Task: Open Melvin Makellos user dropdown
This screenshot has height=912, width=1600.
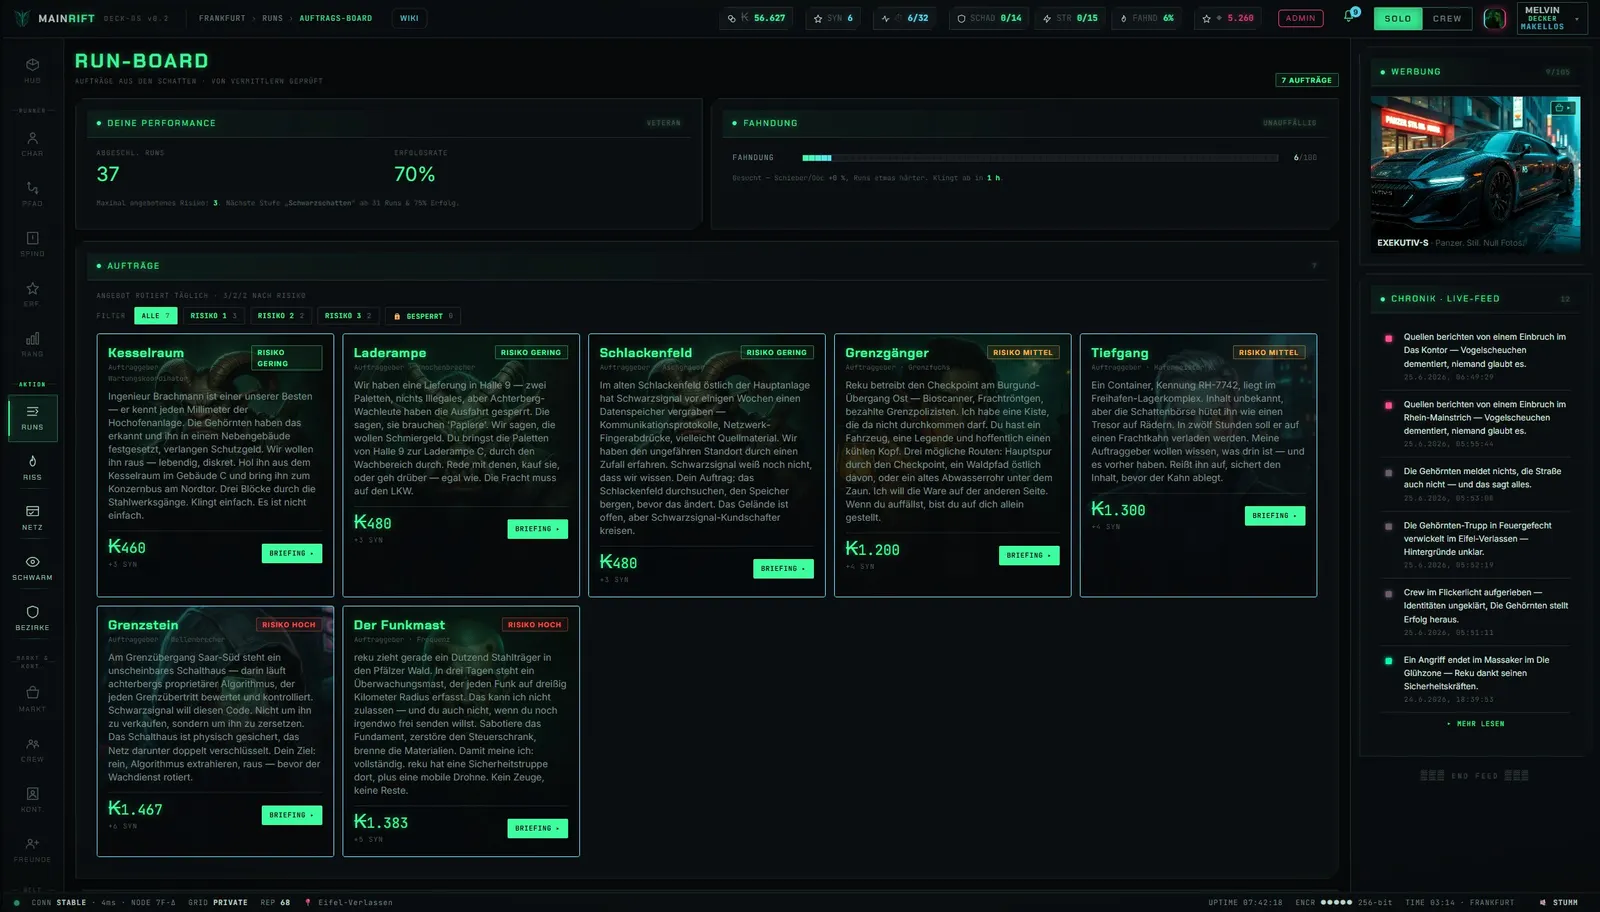Action: 1551,18
